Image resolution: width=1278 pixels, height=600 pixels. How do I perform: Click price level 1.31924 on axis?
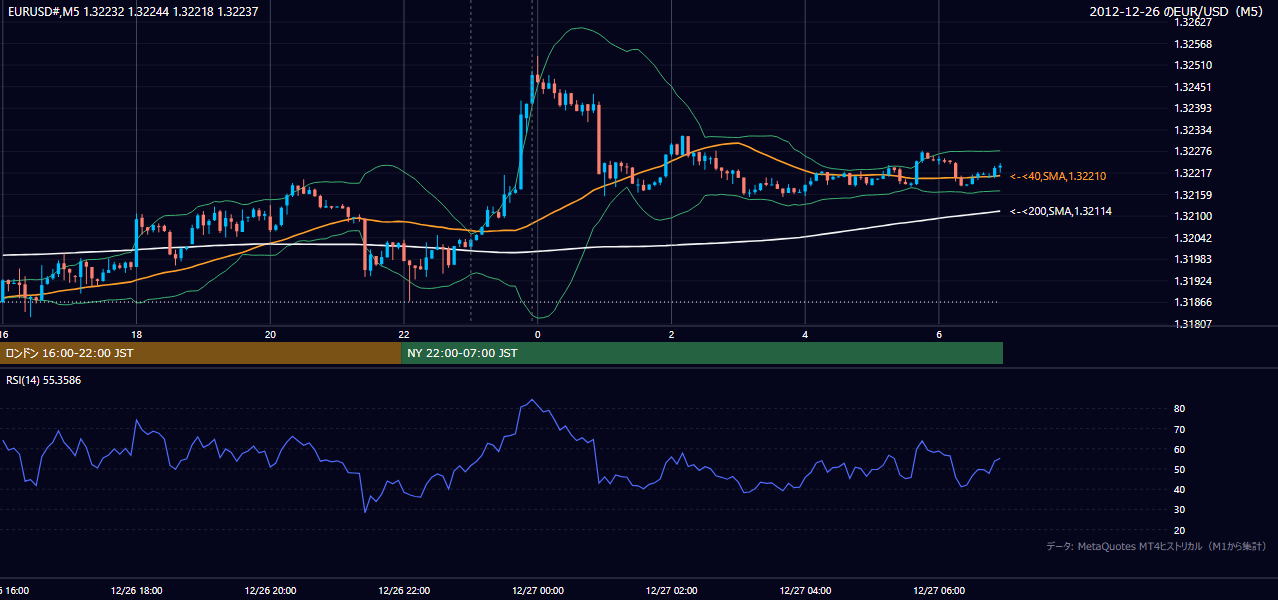coord(1191,281)
